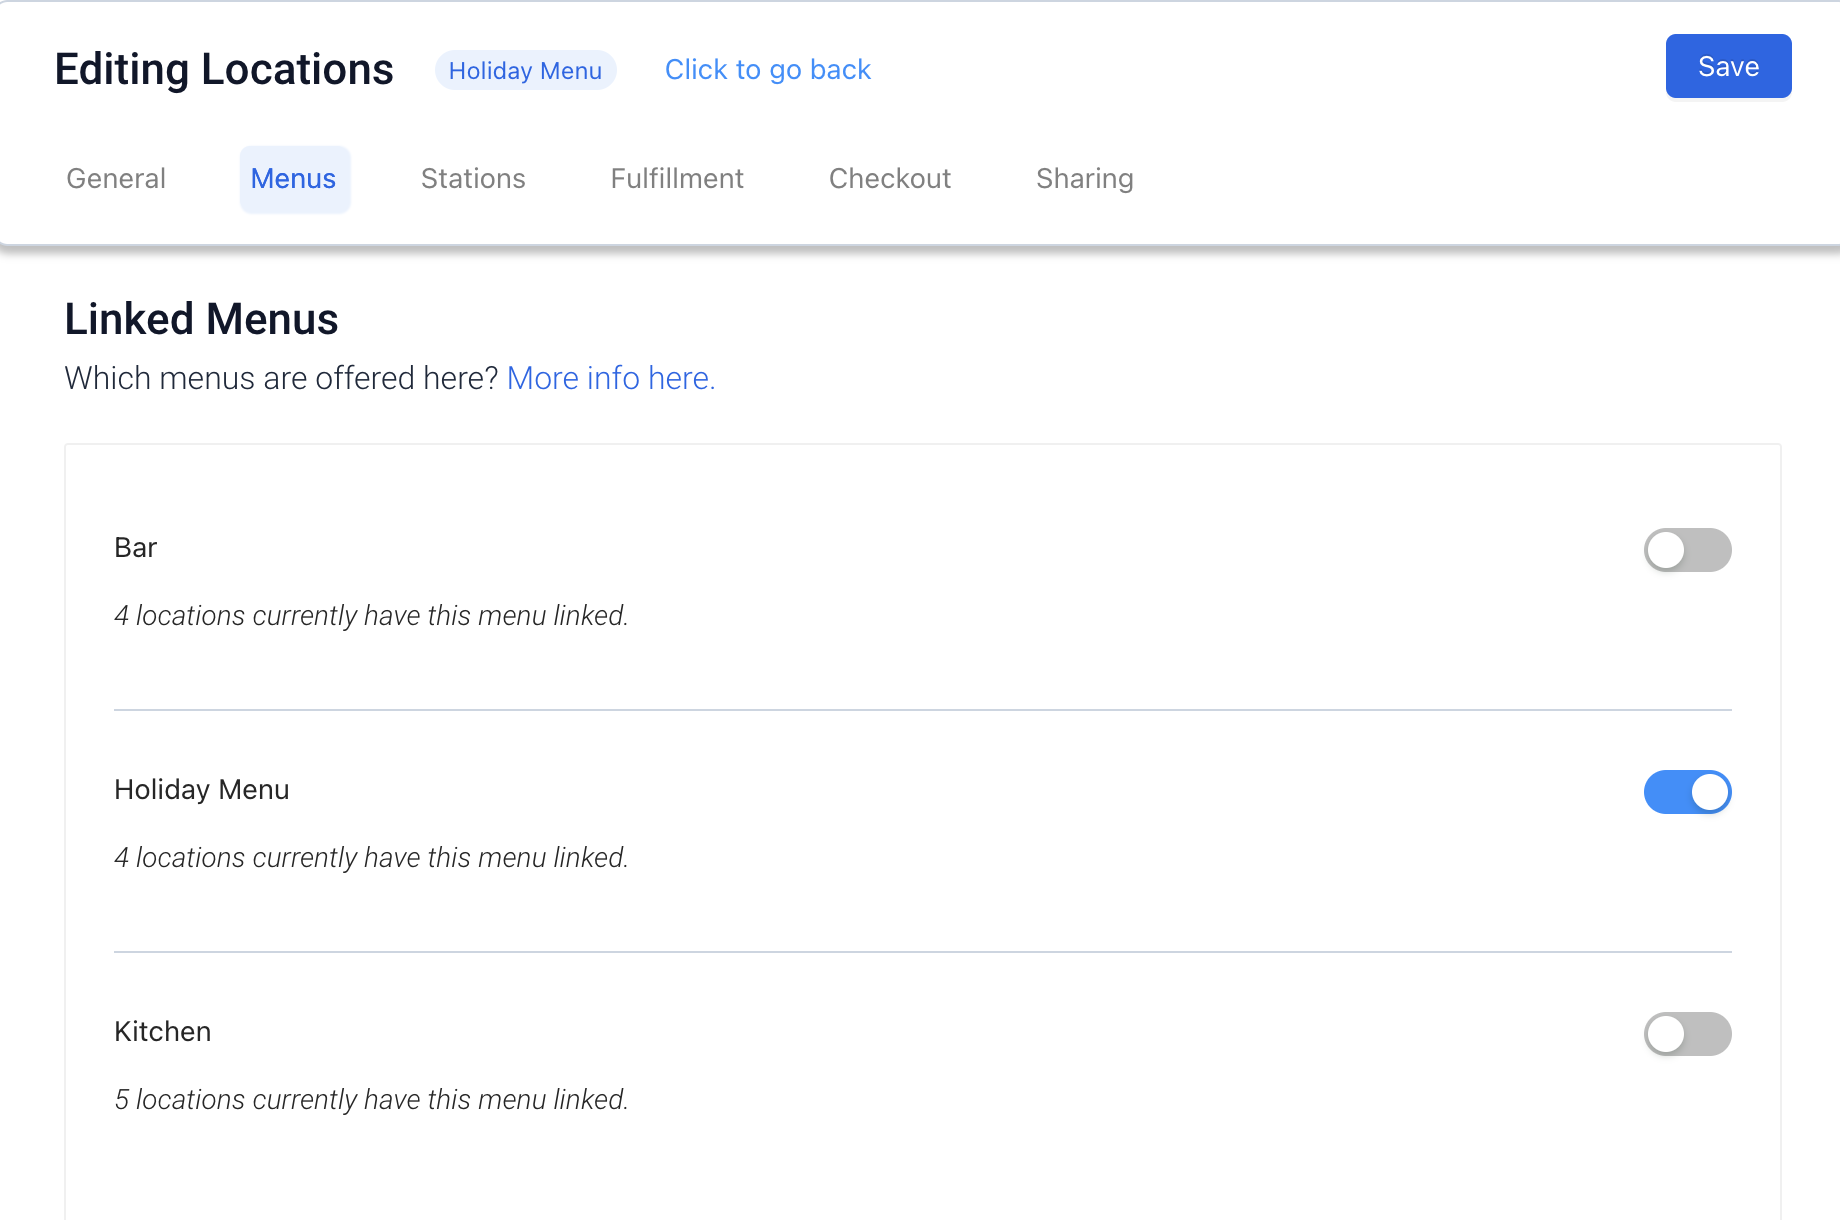Click the Save button
This screenshot has height=1220, width=1840.
[x=1728, y=66]
